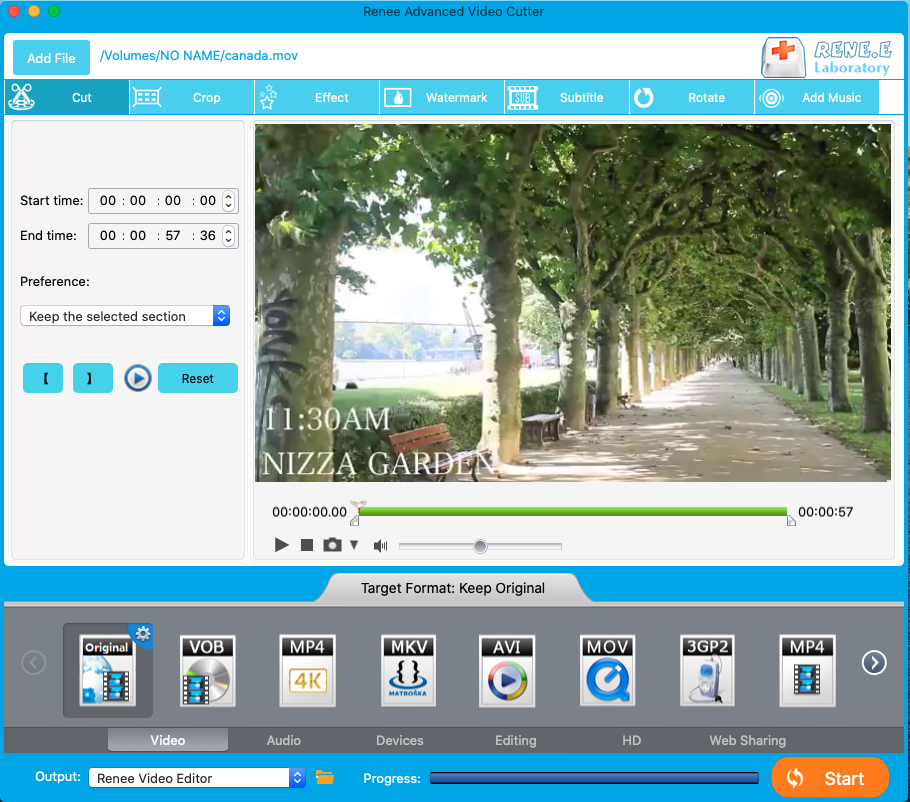Preview selected section with round play icon
This screenshot has width=910, height=802.
[138, 378]
